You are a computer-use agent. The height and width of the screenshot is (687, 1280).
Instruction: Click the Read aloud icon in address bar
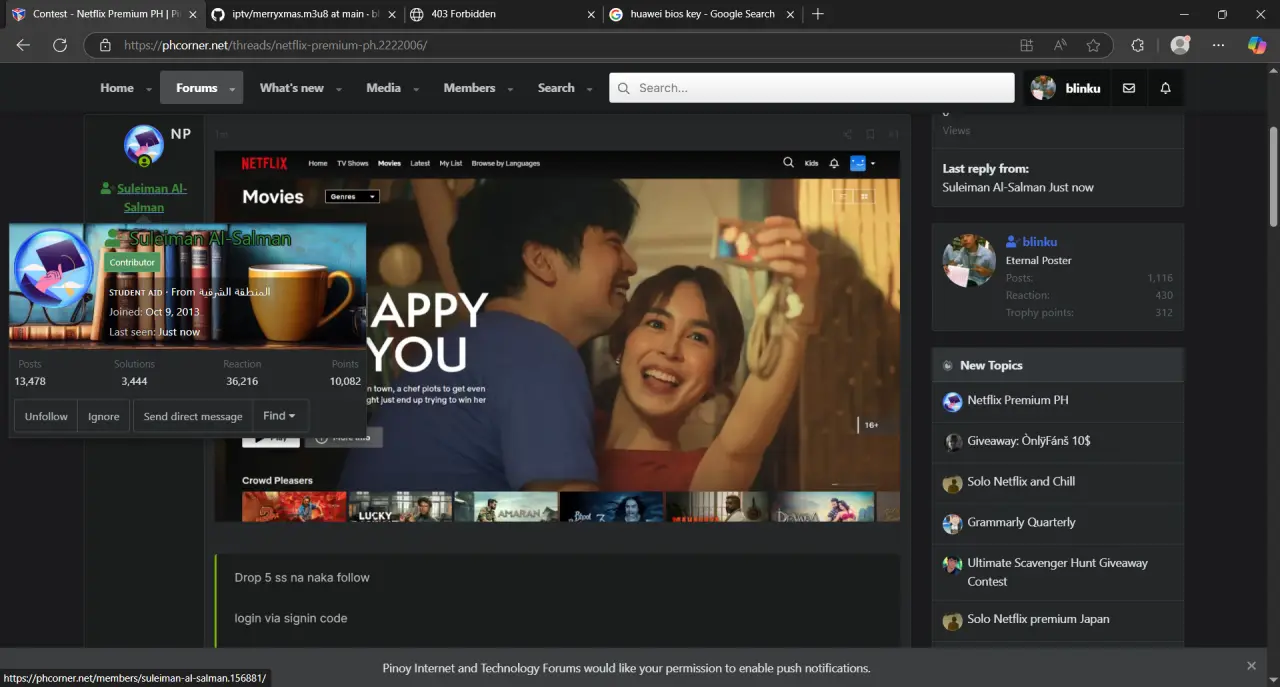coord(1060,45)
